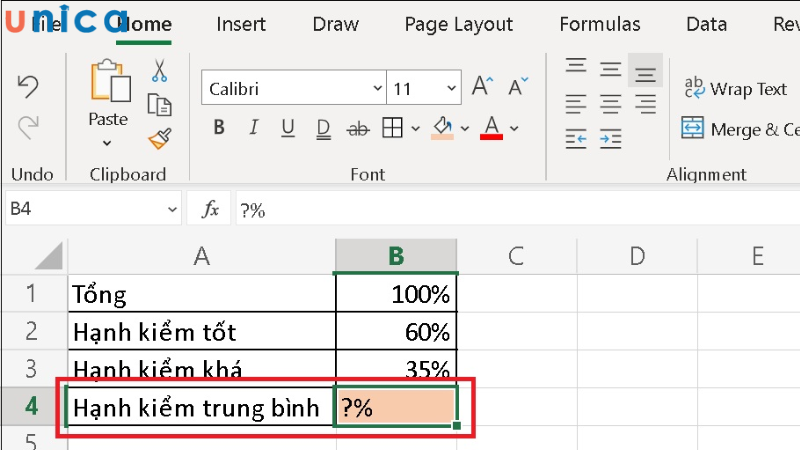The width and height of the screenshot is (800, 450).
Task: Click the Strikethrough formatting icon
Action: (357, 128)
